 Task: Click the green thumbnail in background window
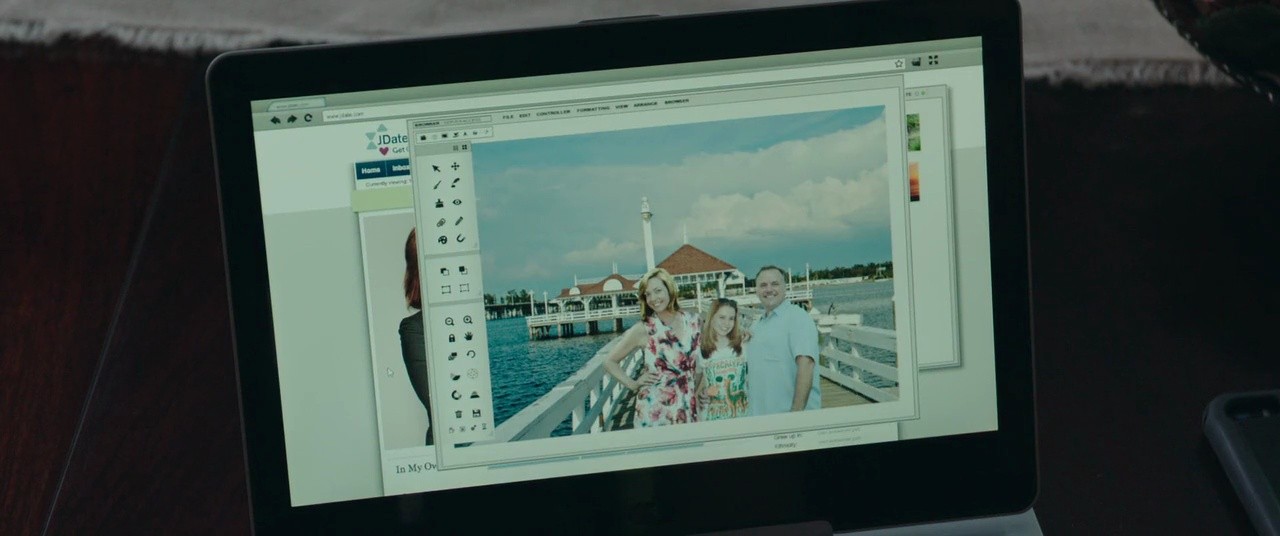pos(913,131)
